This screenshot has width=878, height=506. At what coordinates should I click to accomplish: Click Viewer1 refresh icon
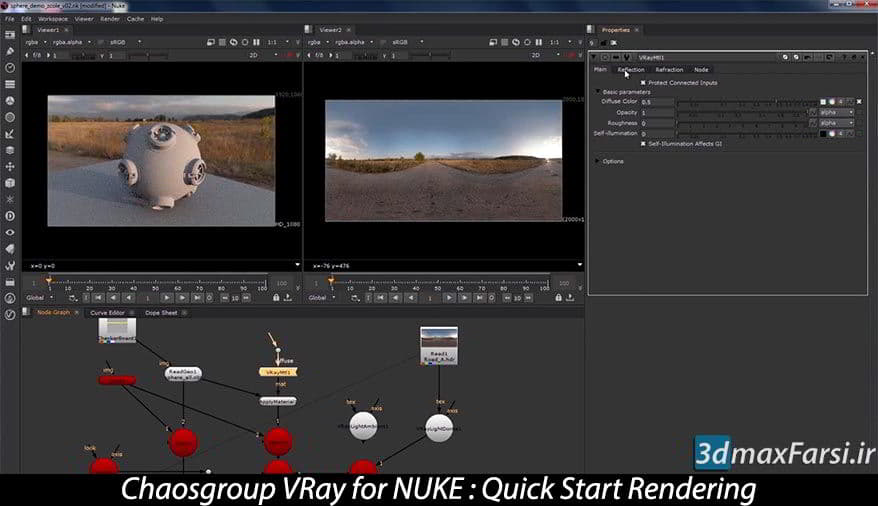coord(233,43)
